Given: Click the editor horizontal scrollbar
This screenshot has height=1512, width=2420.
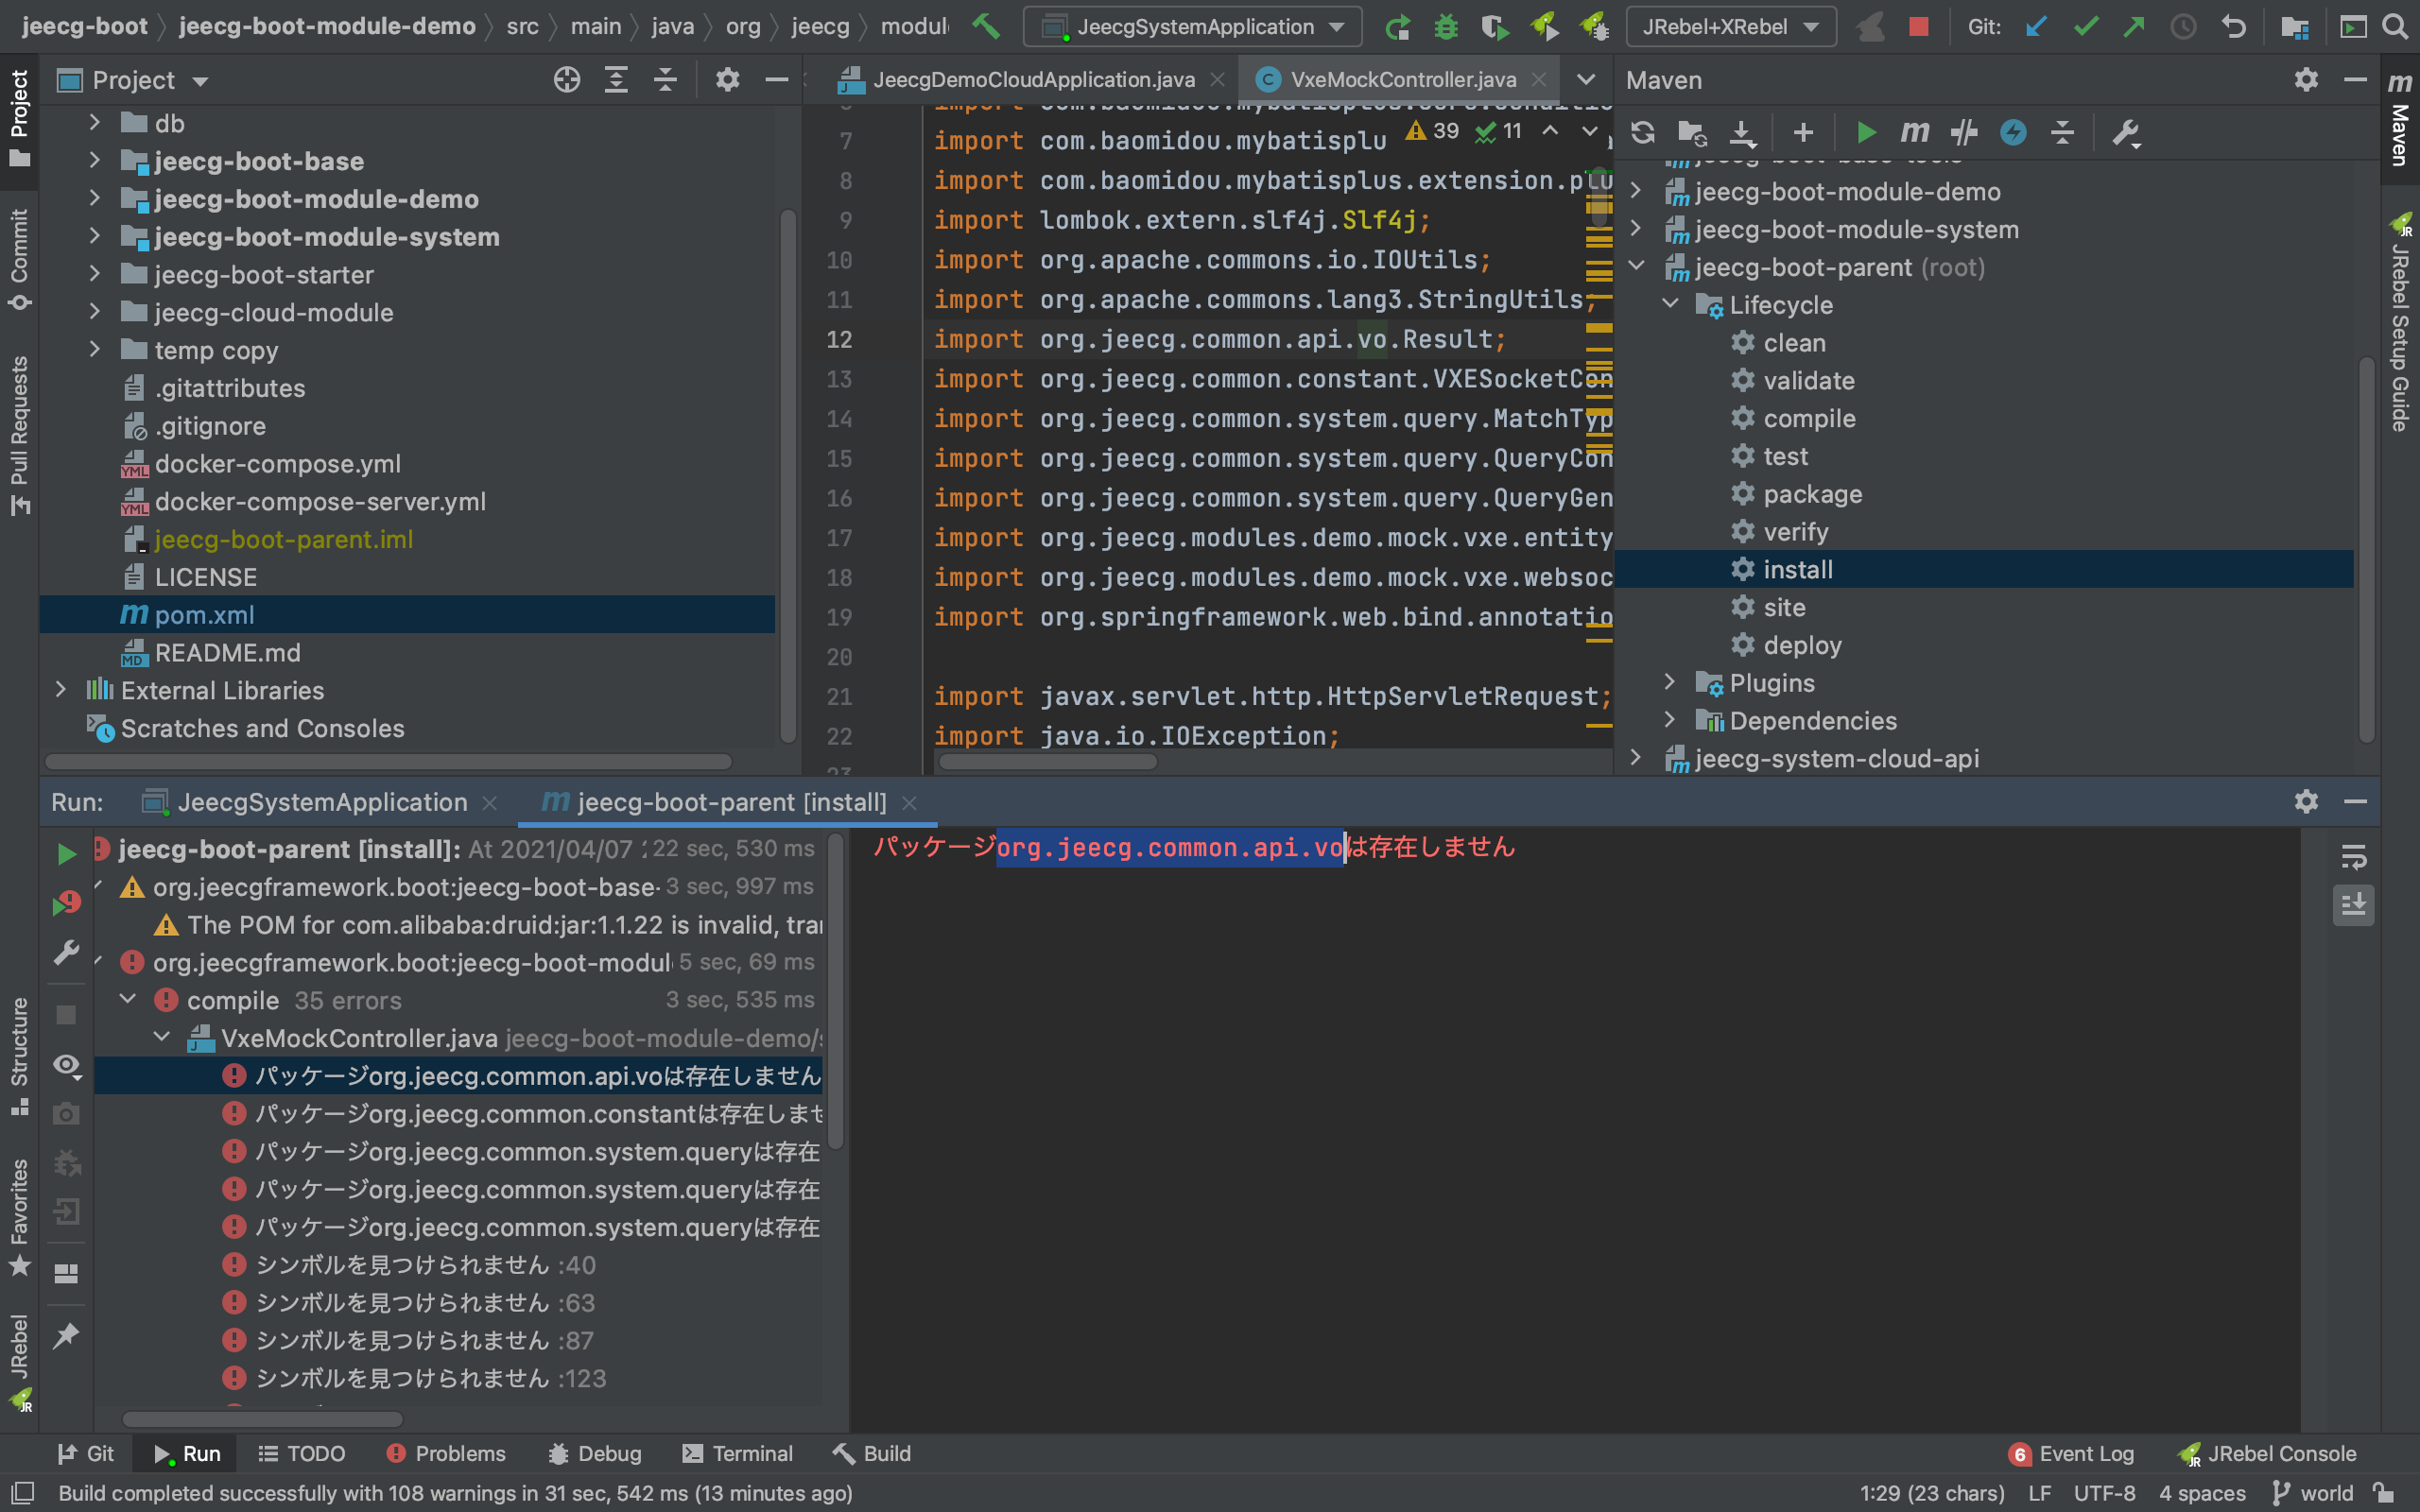Looking at the screenshot, I should click(1048, 762).
